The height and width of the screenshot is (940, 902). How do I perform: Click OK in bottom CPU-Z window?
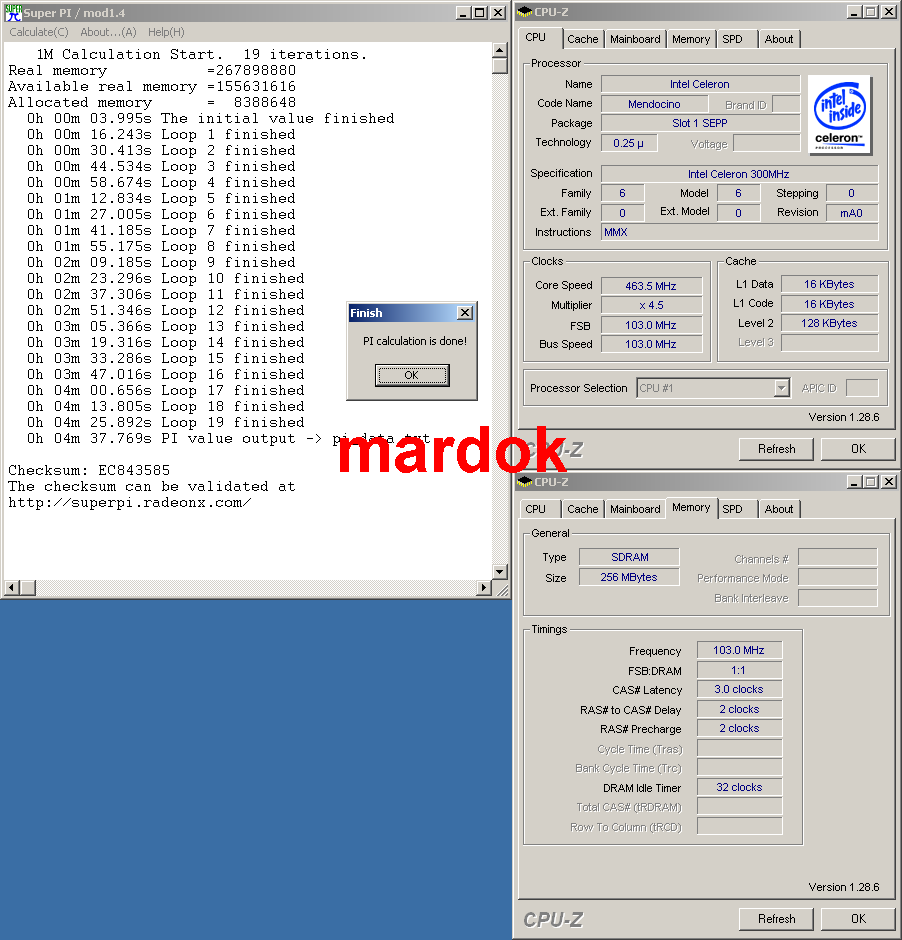pos(858,919)
